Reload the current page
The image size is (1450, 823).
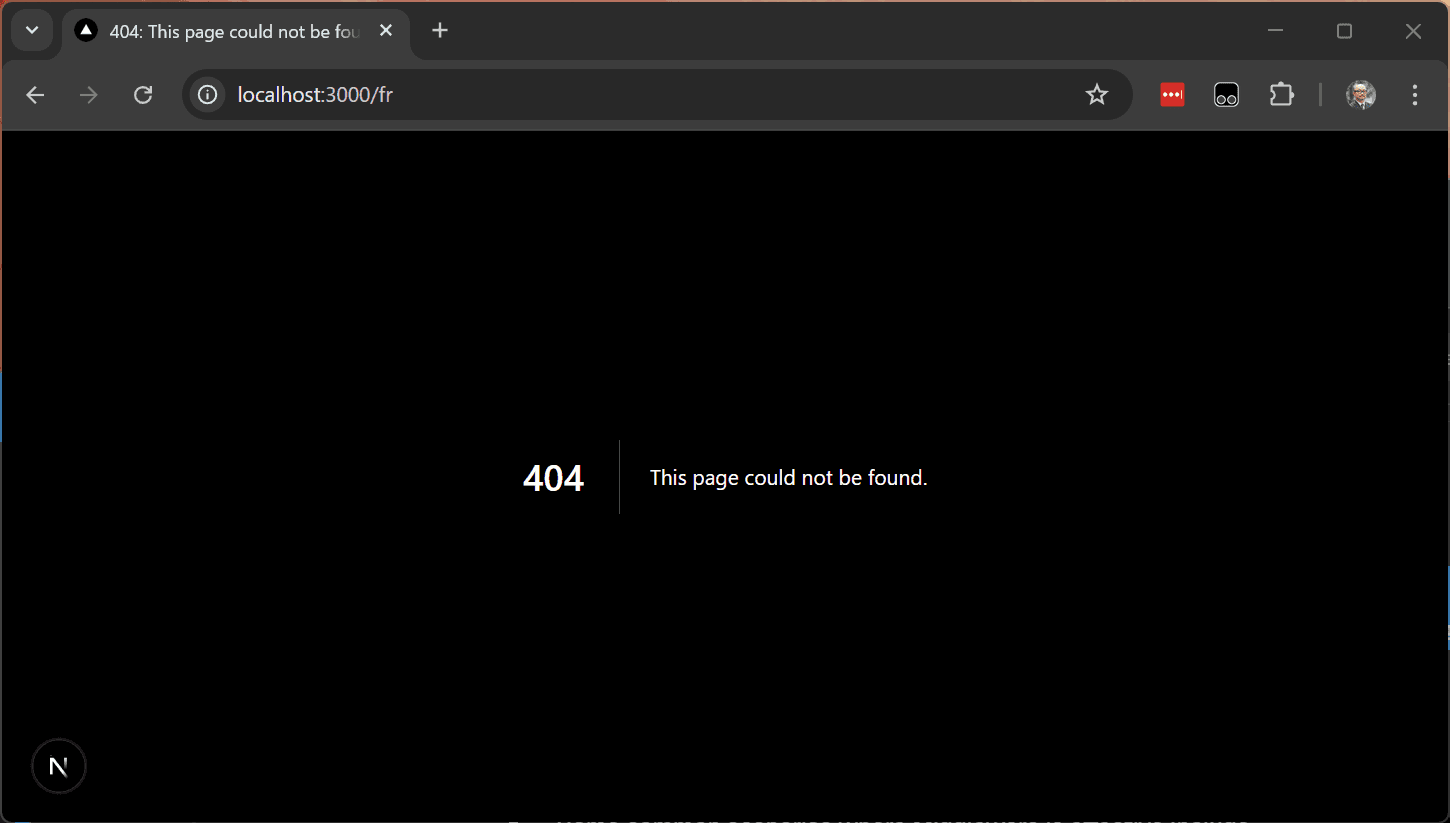143,95
